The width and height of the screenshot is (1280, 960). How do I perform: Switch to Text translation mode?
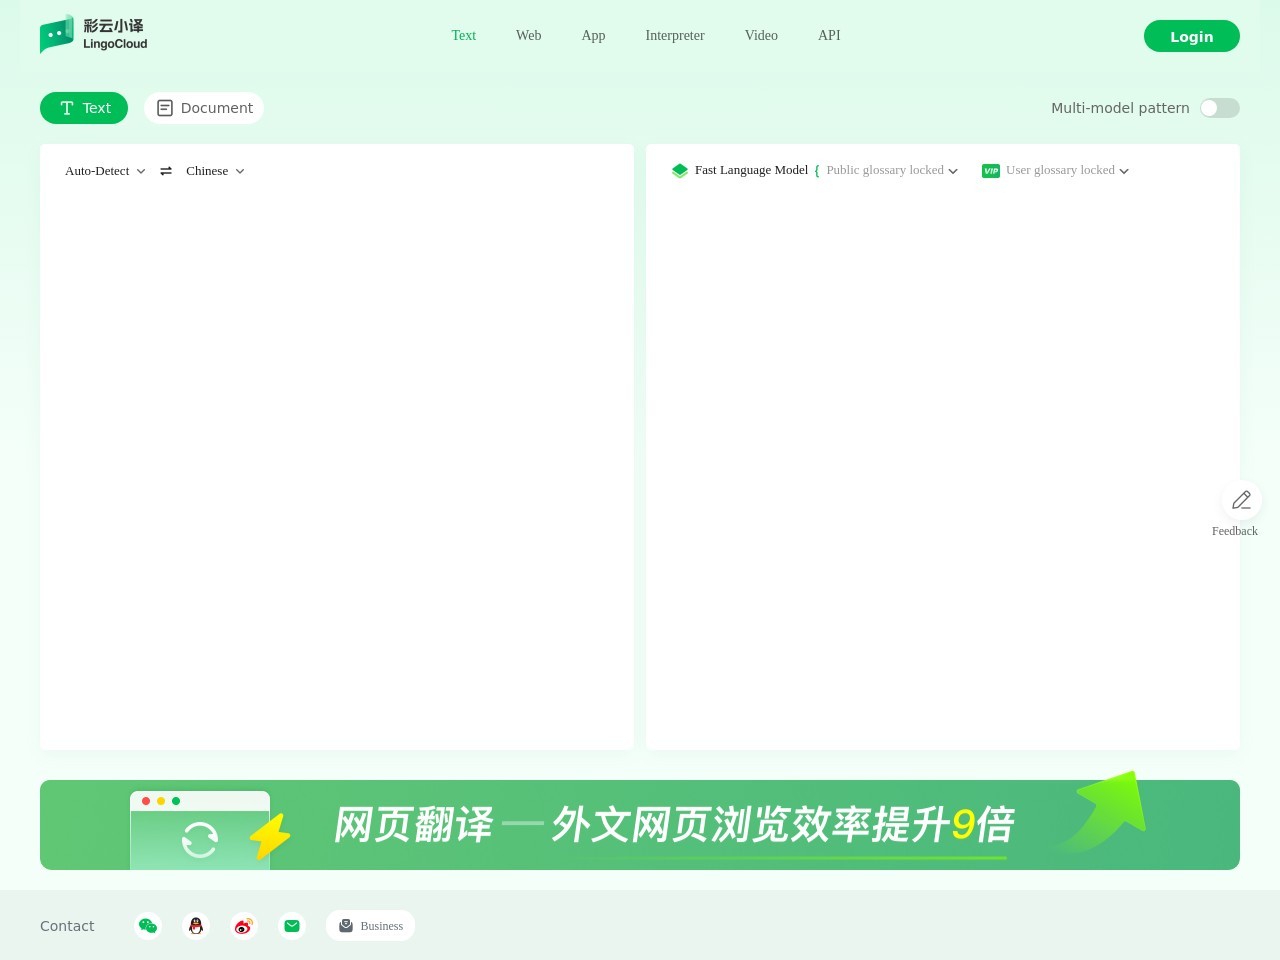click(x=84, y=108)
